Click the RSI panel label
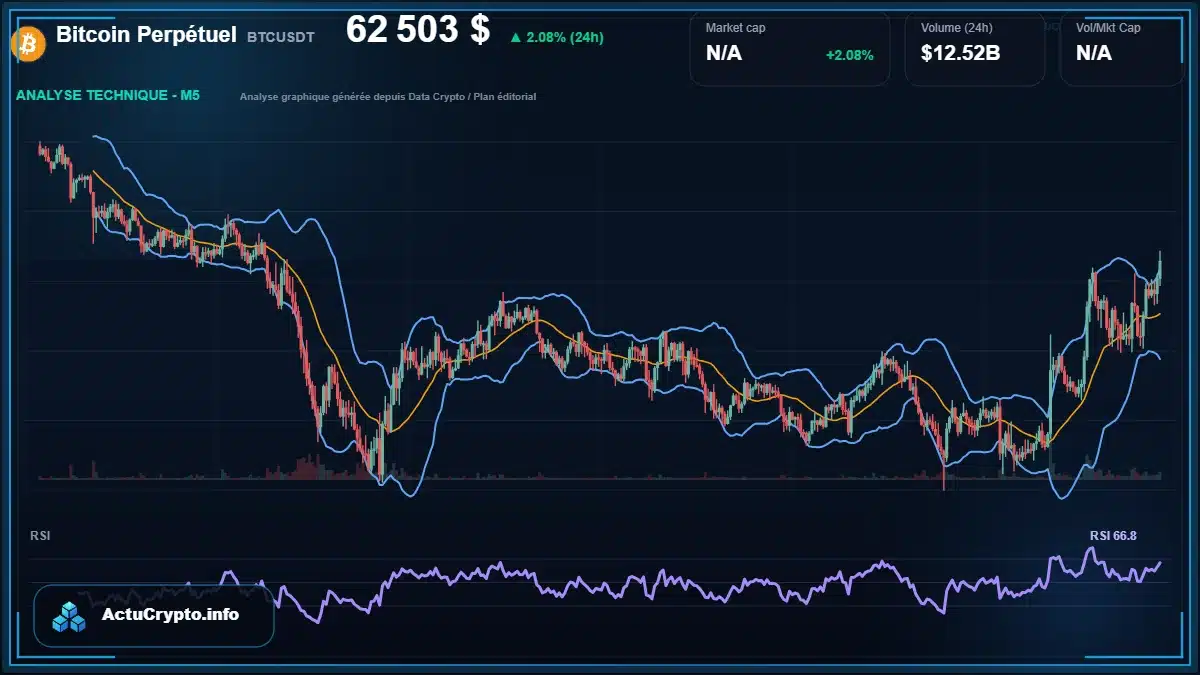This screenshot has height=675, width=1200. click(x=40, y=536)
